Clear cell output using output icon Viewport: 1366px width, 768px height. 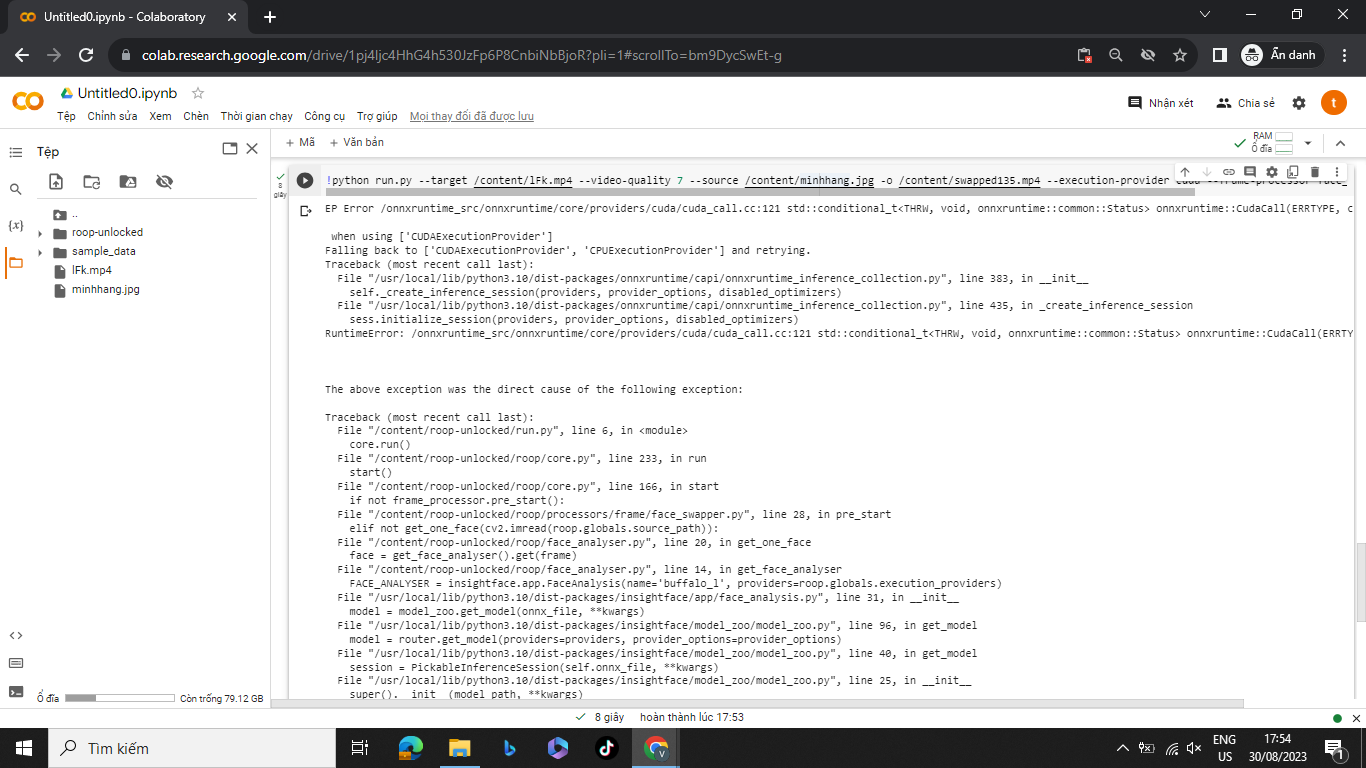click(306, 211)
